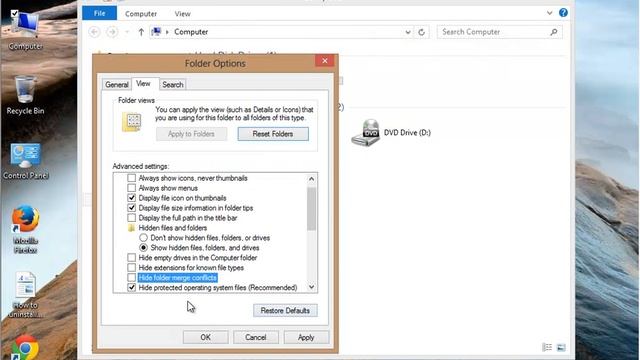640x360 pixels.
Task: Uncheck Display file icon on thumbnails
Action: point(131,198)
